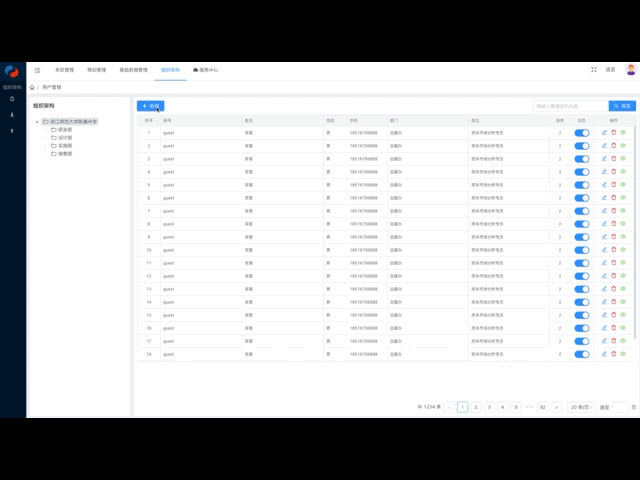Click the edit pencil in row 7
Viewport: 640px width, 480px height.
[604, 211]
